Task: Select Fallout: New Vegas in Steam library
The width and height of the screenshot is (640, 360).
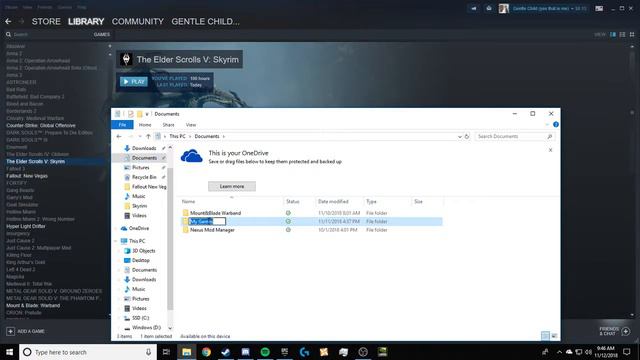Action: [x=27, y=176]
